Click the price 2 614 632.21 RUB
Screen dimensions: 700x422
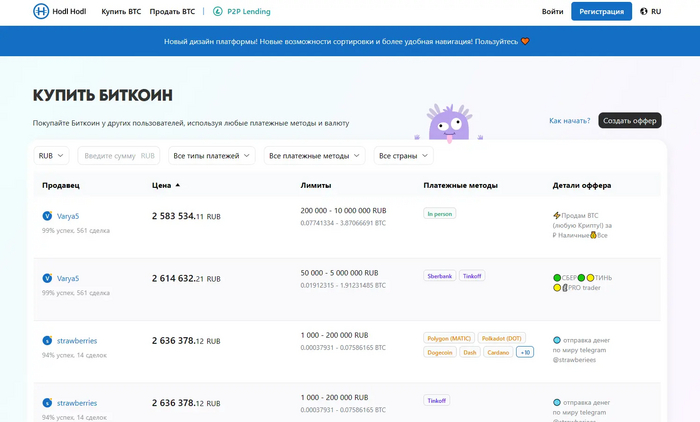tap(186, 278)
